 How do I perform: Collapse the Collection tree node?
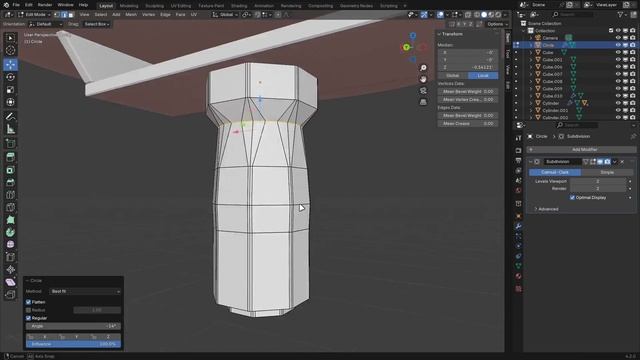click(524, 31)
